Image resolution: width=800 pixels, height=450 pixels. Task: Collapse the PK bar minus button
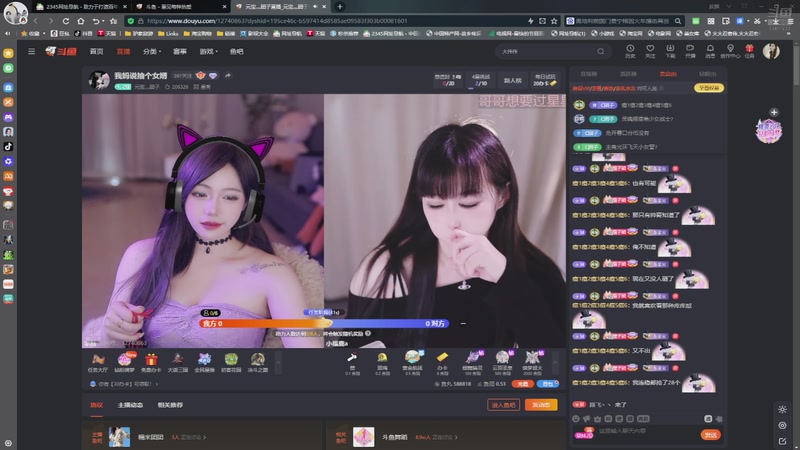tap(463, 323)
